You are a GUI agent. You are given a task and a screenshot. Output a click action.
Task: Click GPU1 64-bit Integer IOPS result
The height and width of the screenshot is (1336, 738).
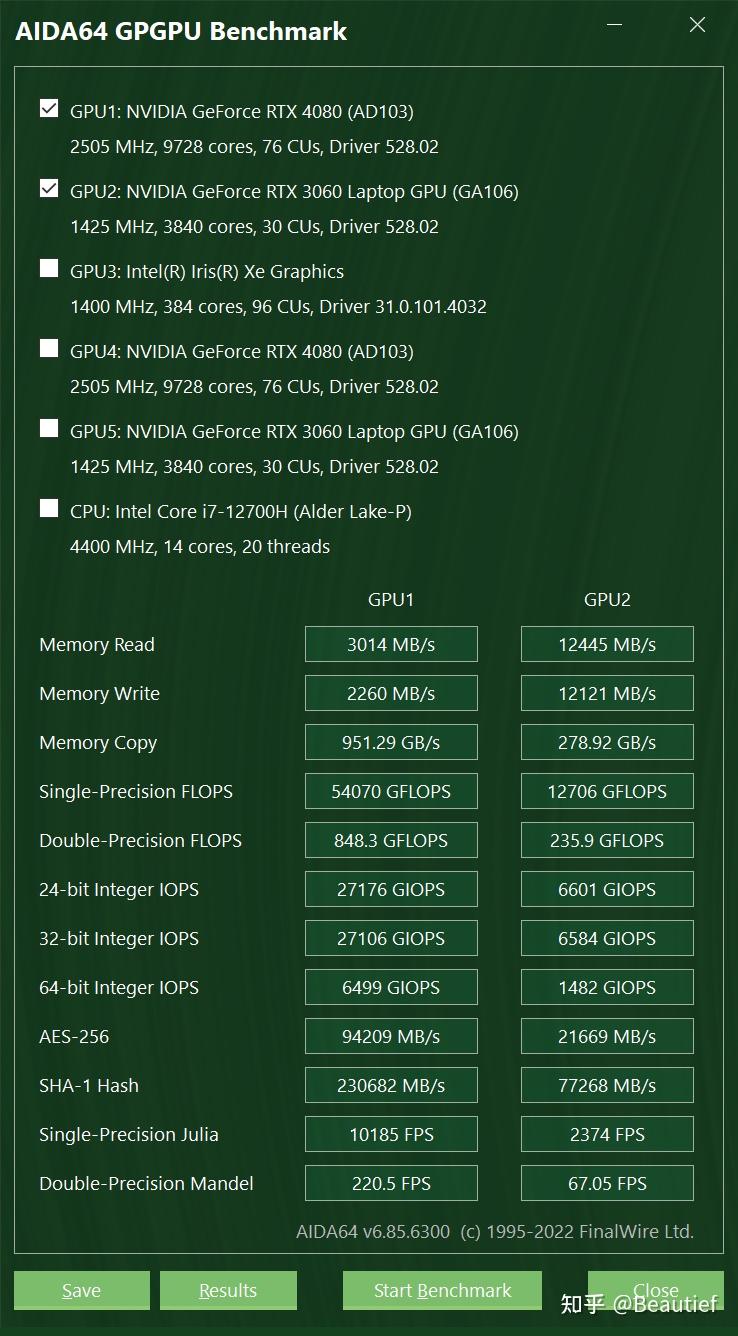click(x=391, y=987)
